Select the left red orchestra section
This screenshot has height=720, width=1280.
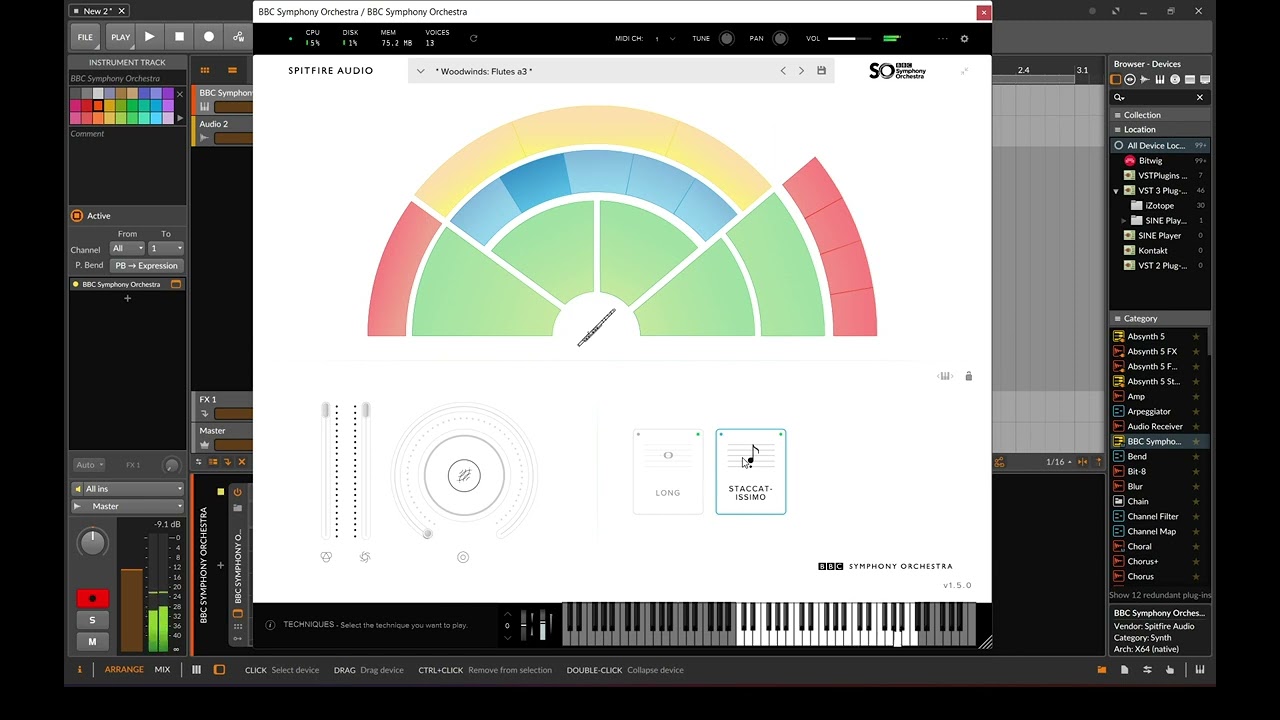coord(403,270)
